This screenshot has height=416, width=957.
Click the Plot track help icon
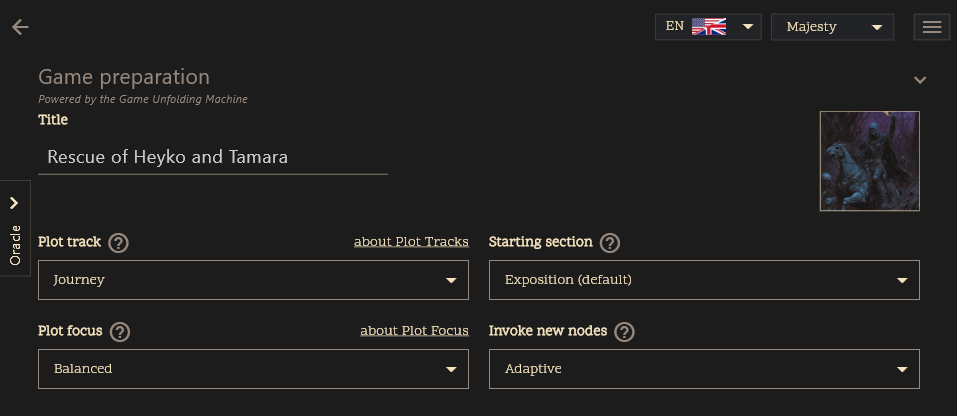[119, 243]
